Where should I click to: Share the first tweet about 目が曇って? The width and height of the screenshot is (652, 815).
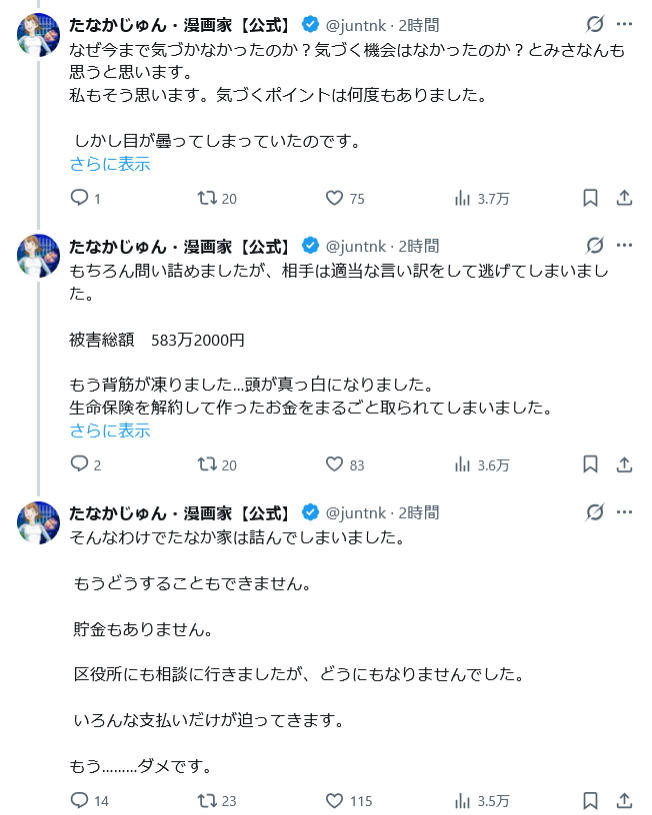tap(624, 198)
